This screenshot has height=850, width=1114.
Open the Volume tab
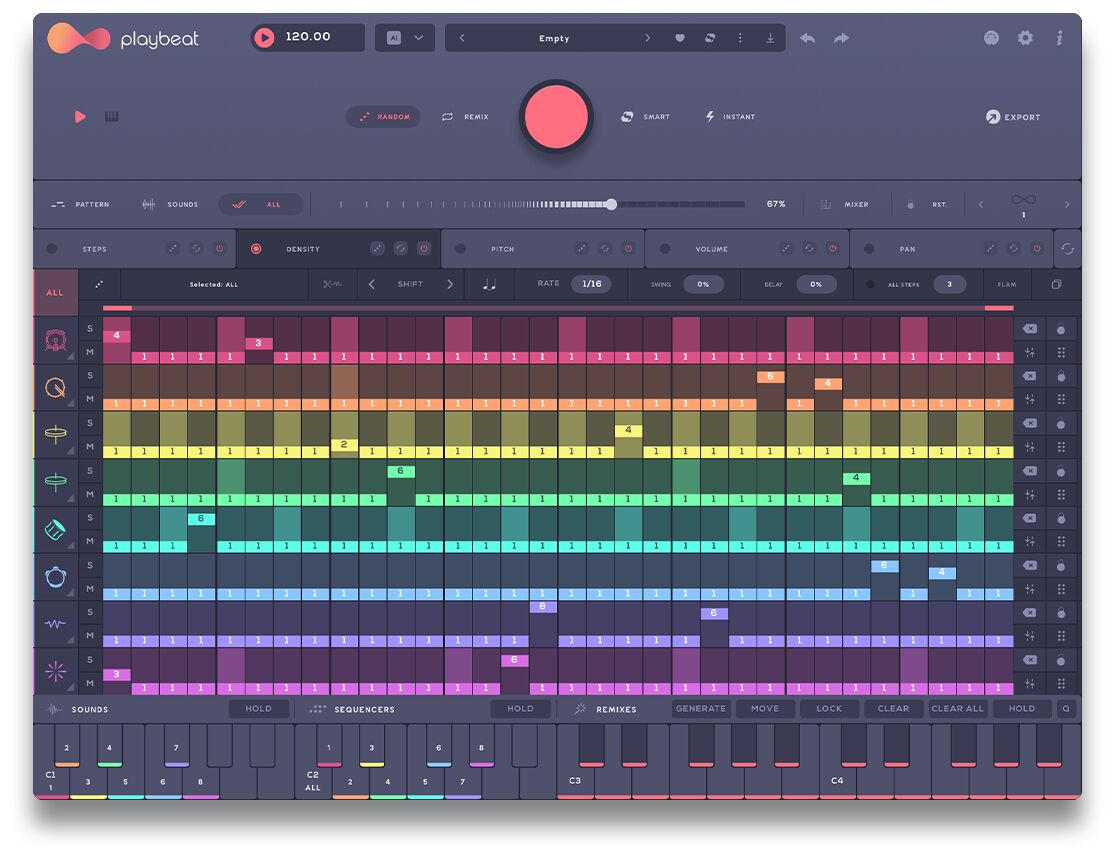711,249
